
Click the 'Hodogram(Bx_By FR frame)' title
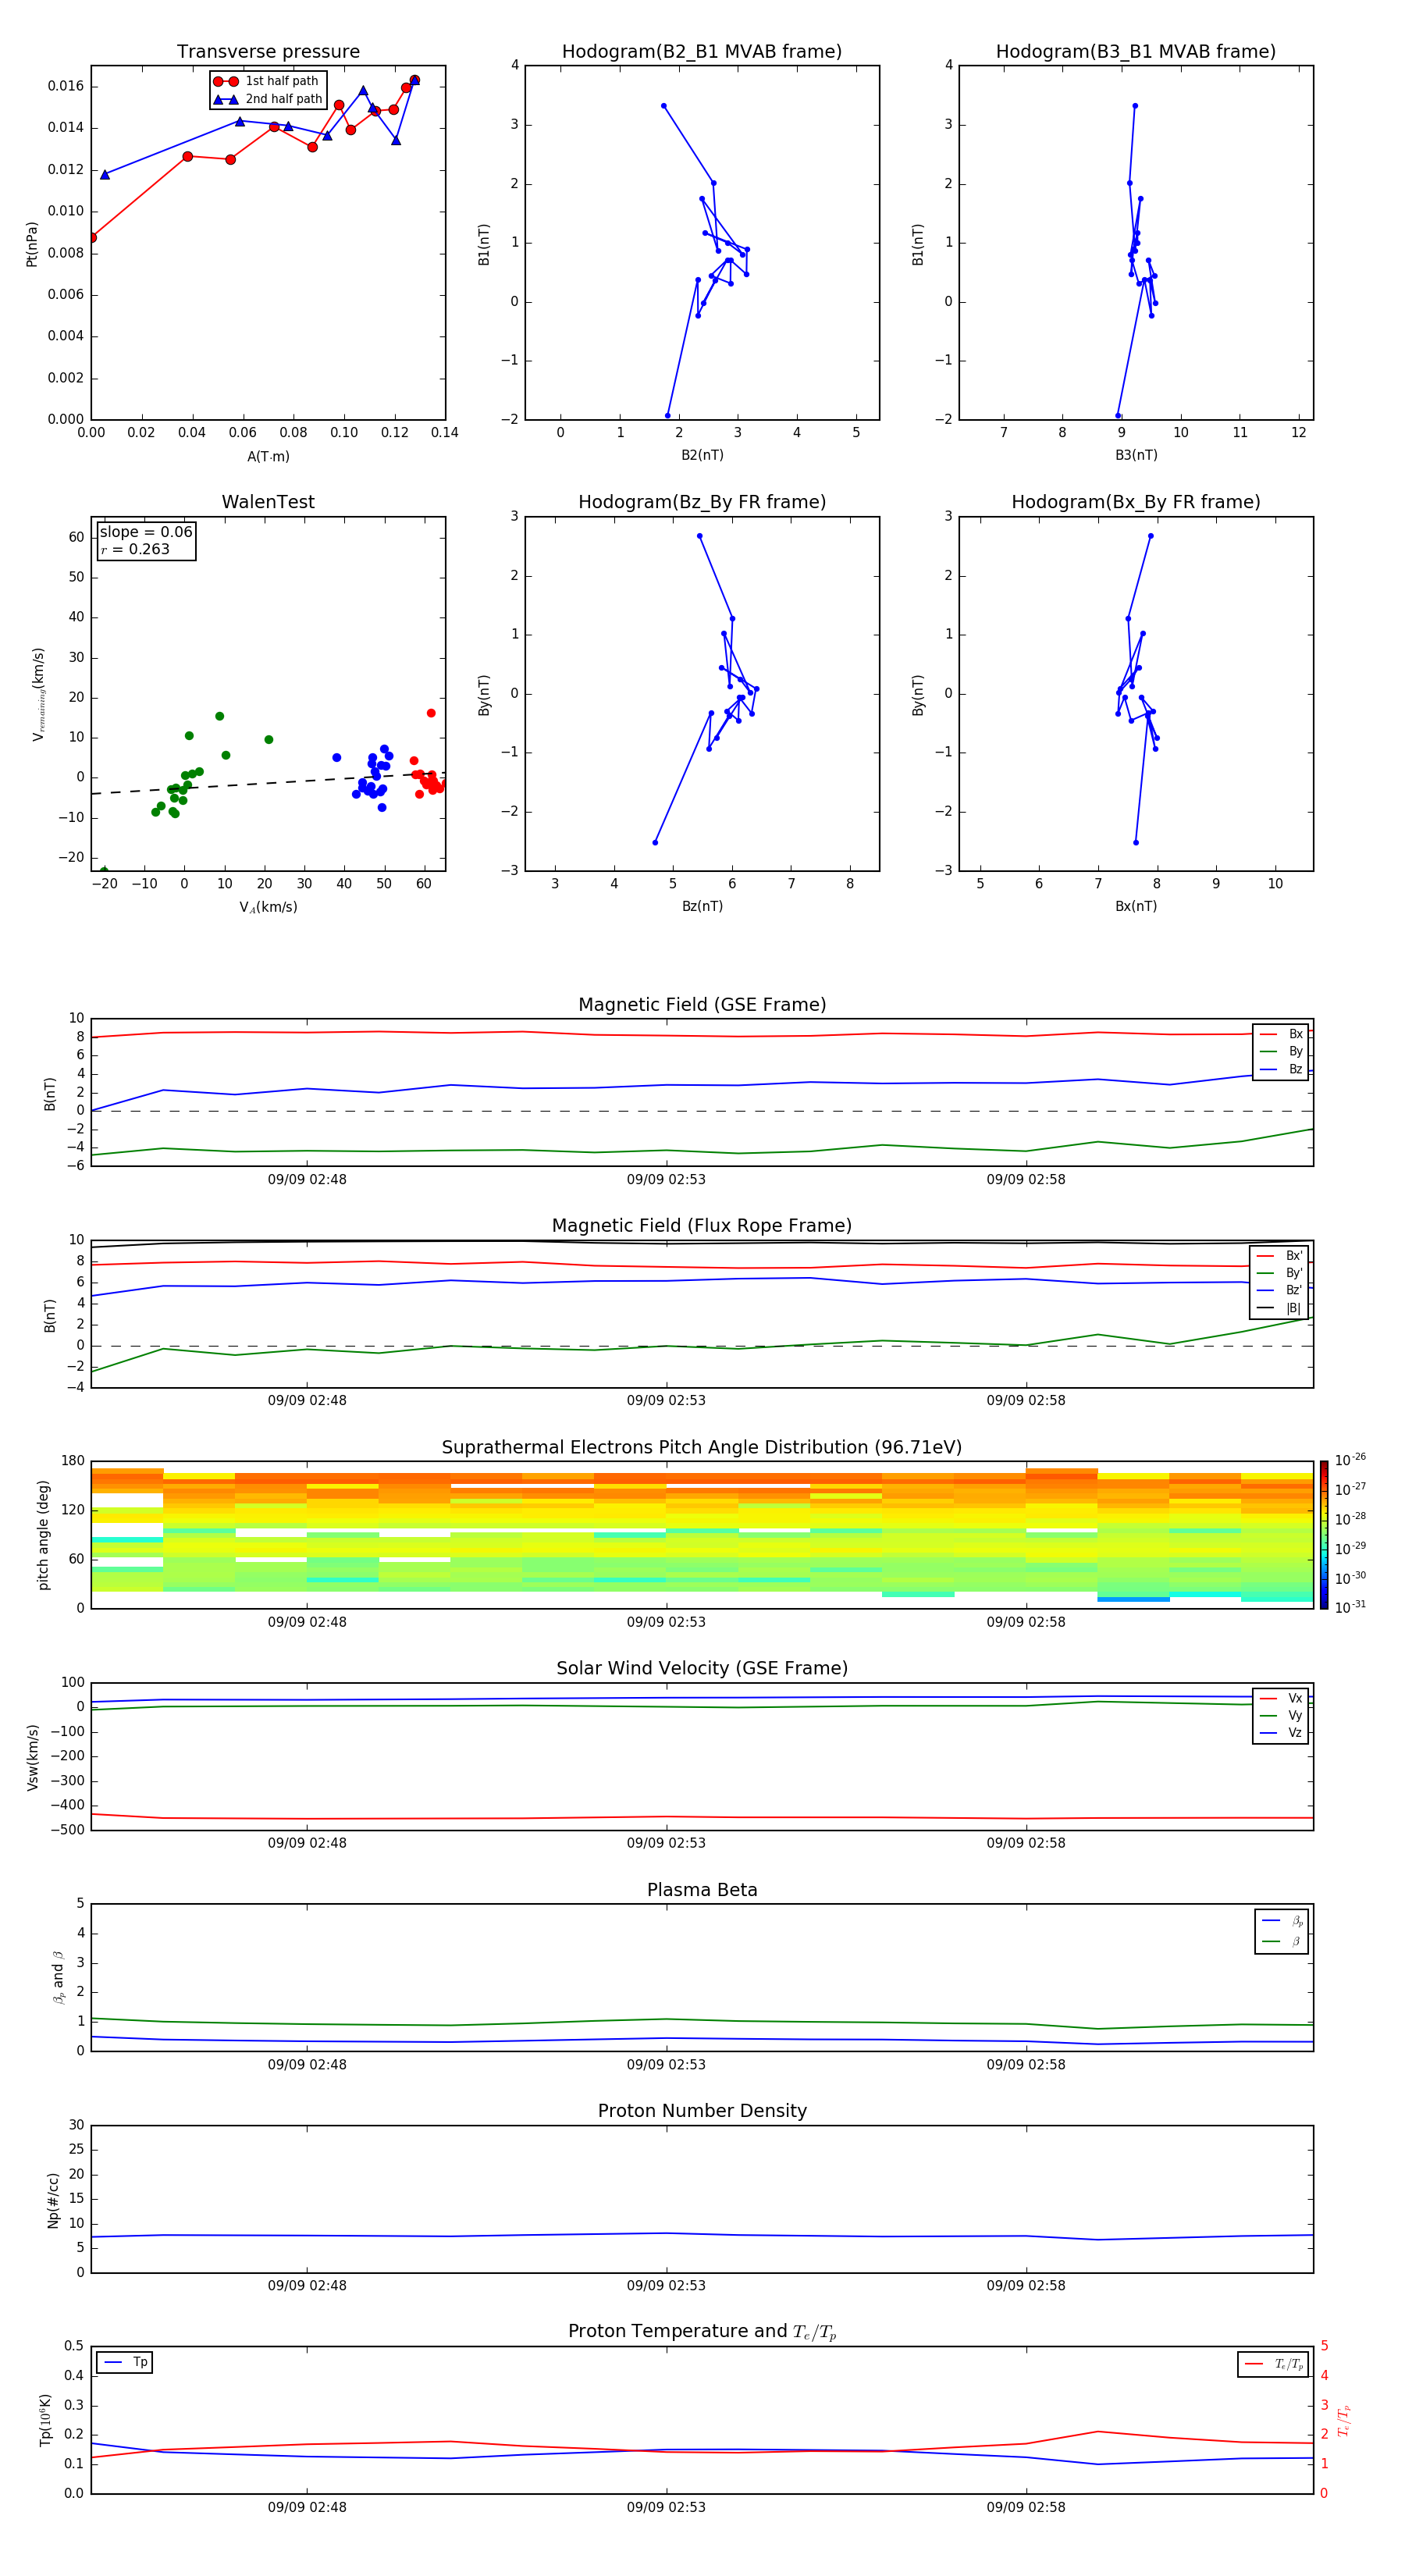pos(1136,502)
